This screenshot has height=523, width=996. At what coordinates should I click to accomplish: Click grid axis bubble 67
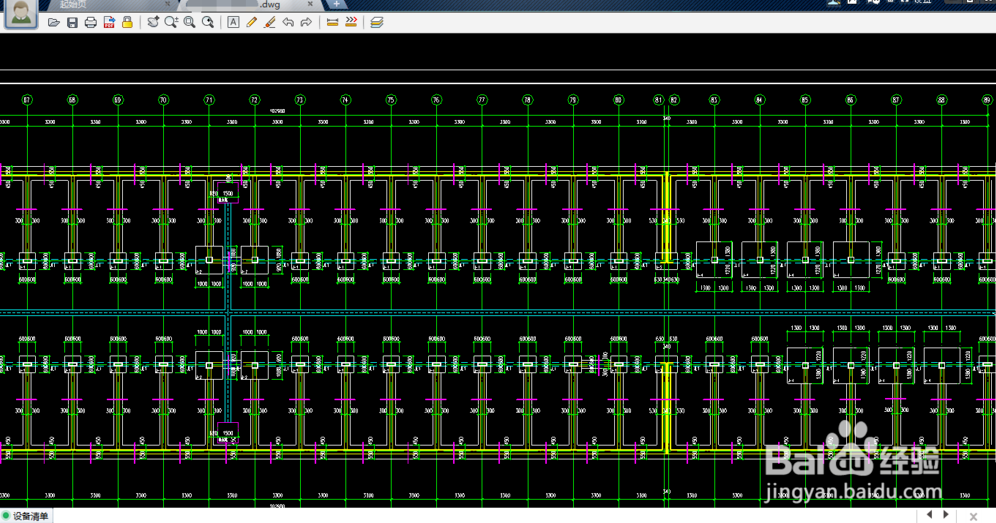(27, 100)
